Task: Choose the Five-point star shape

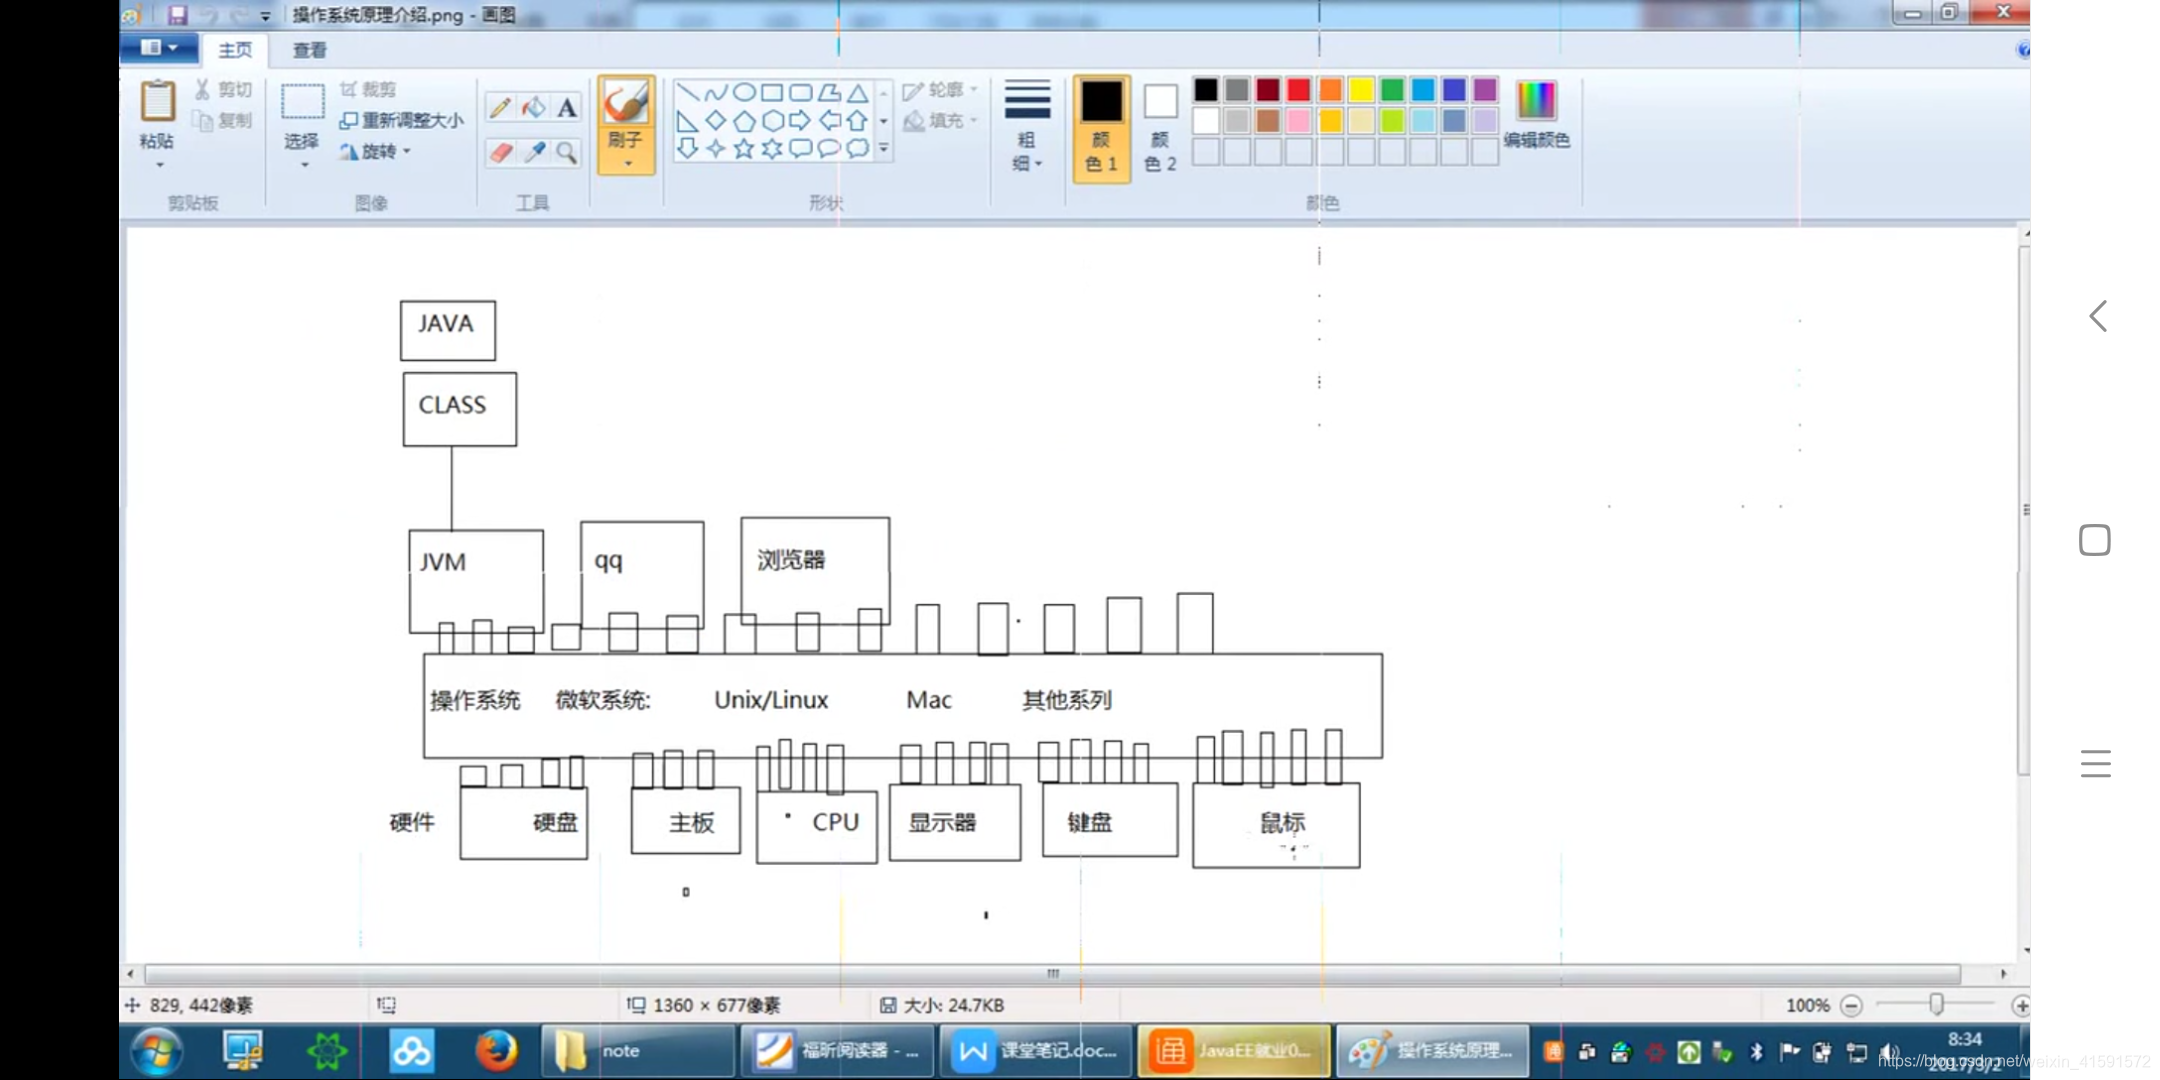Action: point(744,149)
